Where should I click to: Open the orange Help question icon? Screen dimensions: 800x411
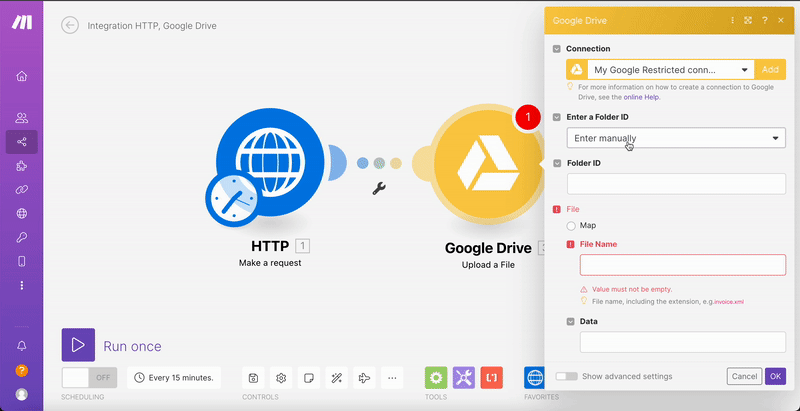(21, 370)
